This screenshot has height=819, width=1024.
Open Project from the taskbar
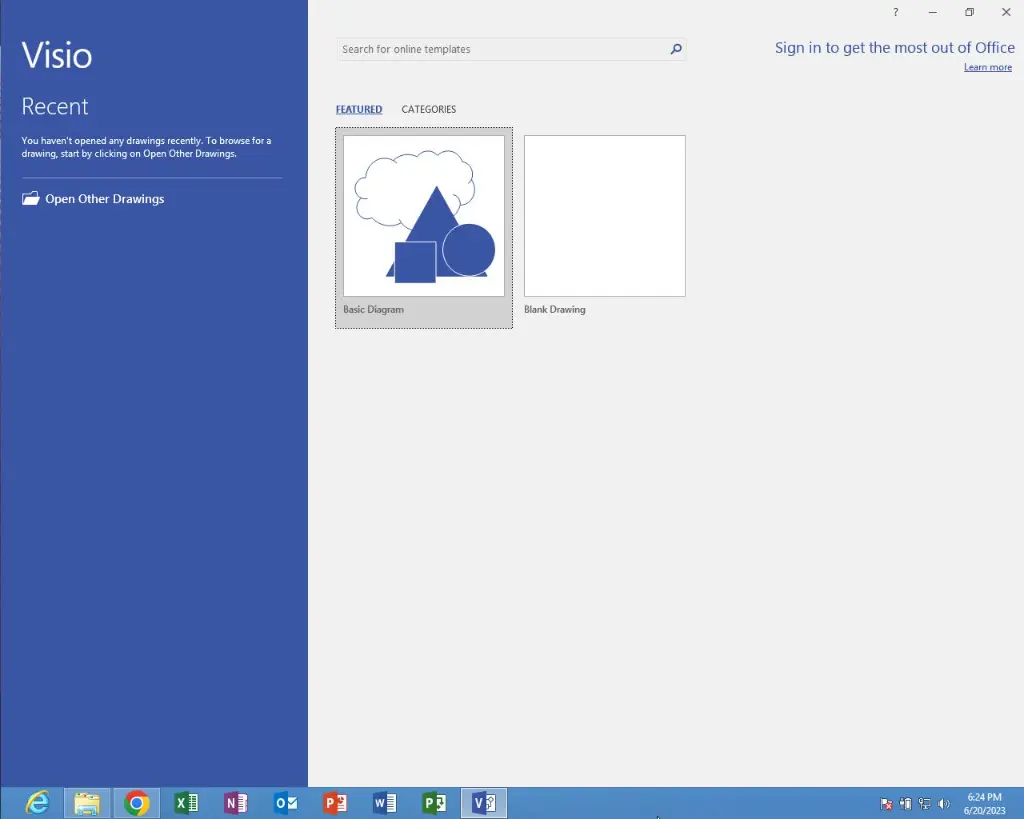(434, 803)
